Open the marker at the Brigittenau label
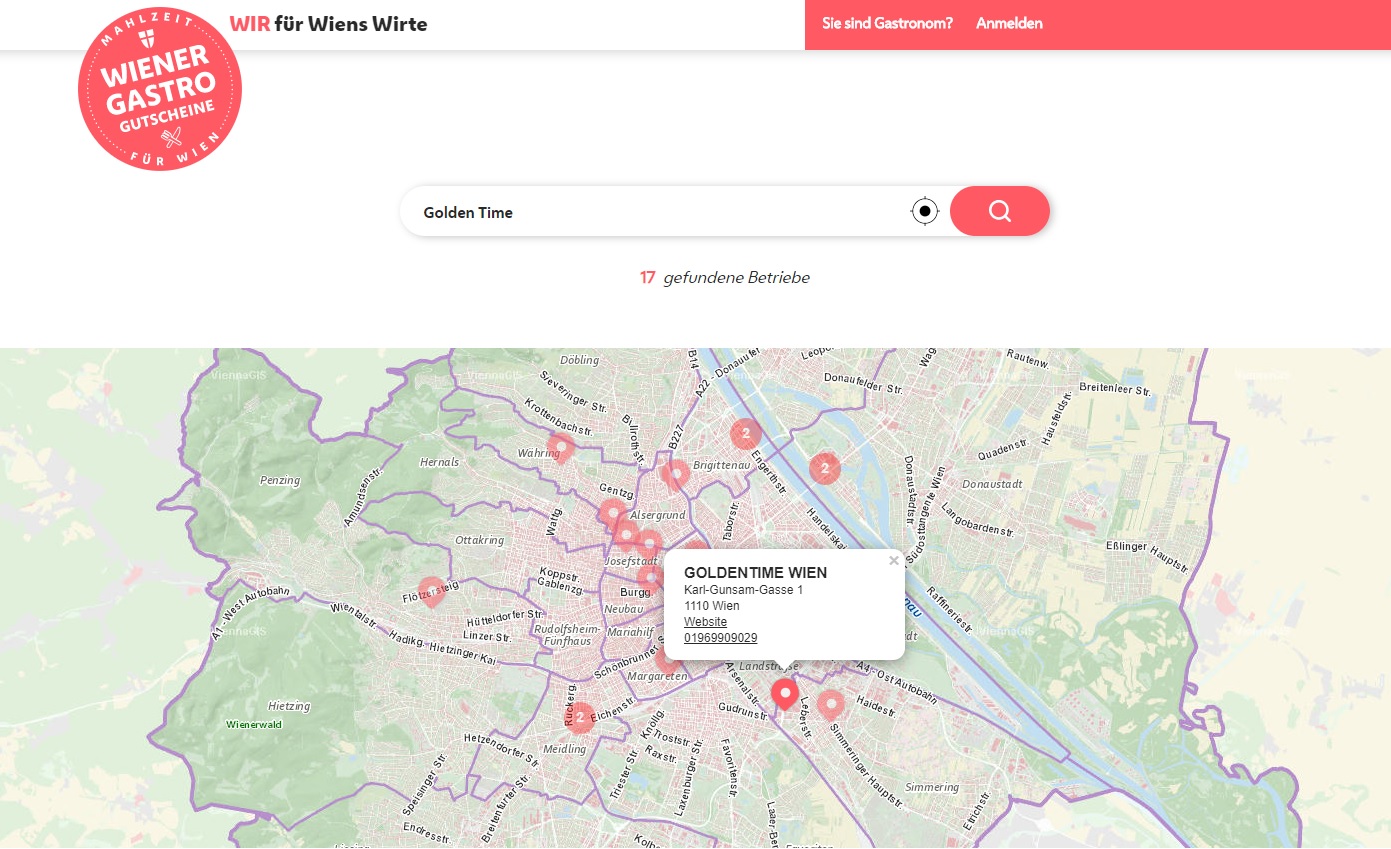This screenshot has width=1391, height=849. [676, 473]
